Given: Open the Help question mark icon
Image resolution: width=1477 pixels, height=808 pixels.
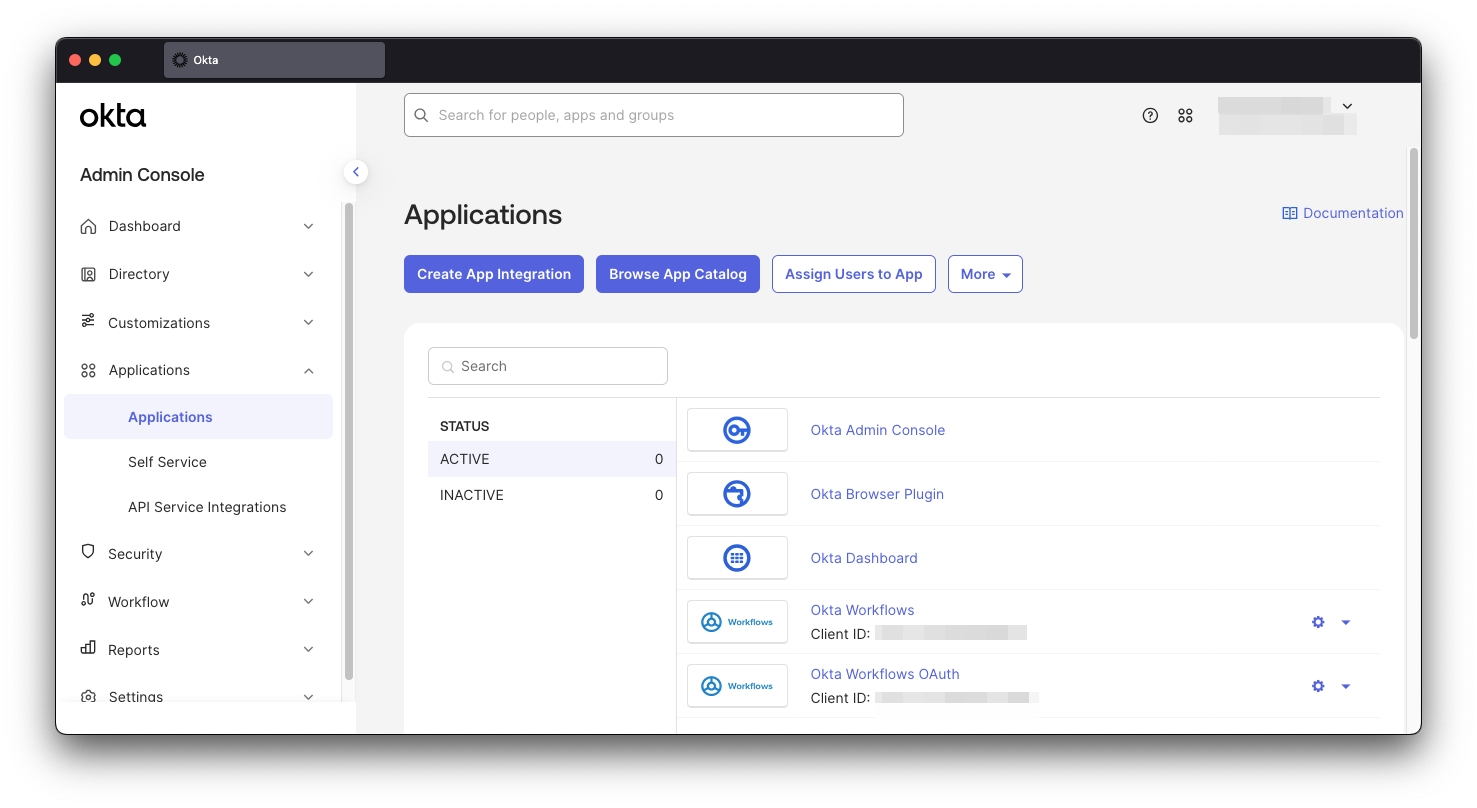Looking at the screenshot, I should [x=1149, y=115].
